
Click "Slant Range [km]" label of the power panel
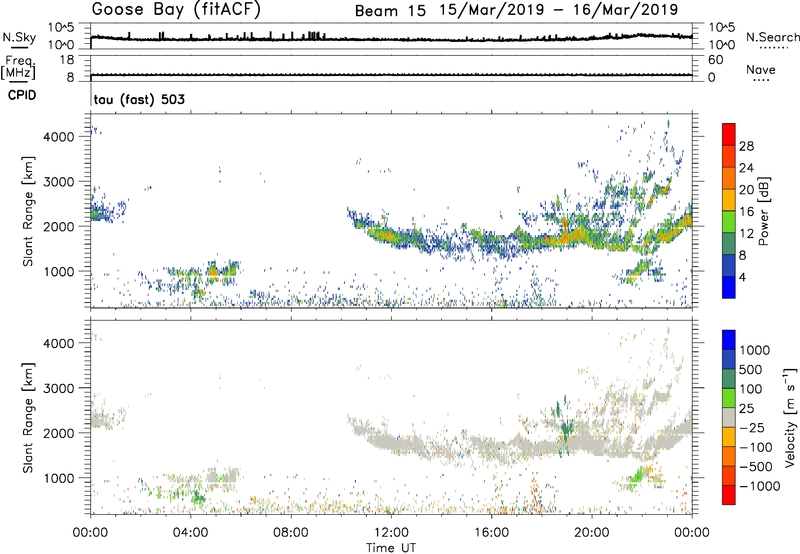tap(28, 211)
